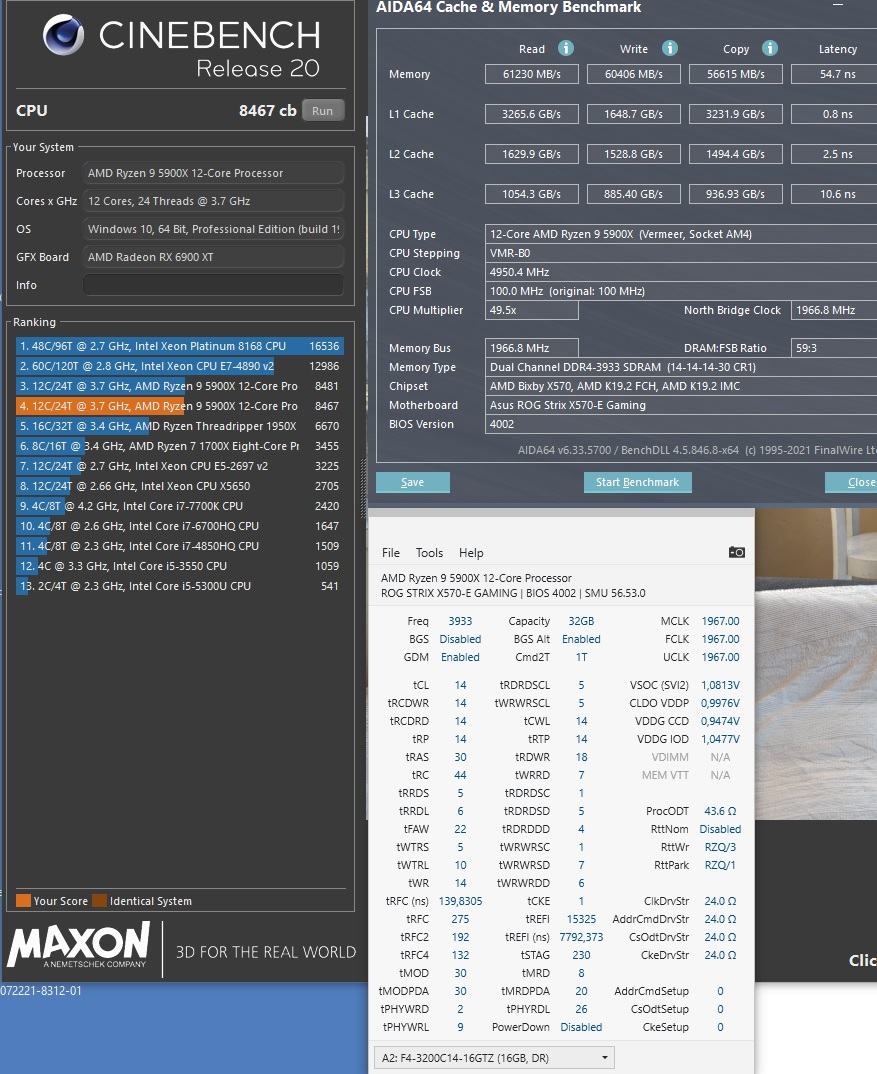877x1074 pixels.
Task: Click the Motherboard Asus ROG Strix field
Action: pos(681,405)
